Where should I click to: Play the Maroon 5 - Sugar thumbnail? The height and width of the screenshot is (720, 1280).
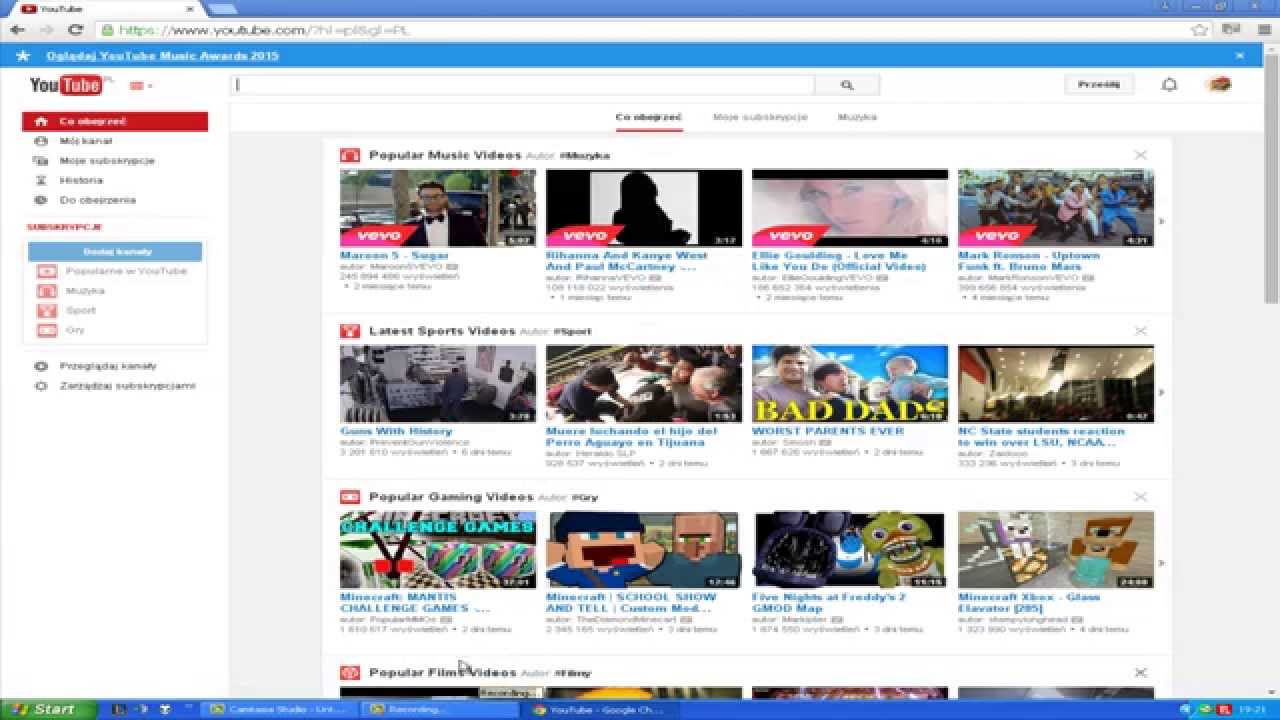pos(438,208)
